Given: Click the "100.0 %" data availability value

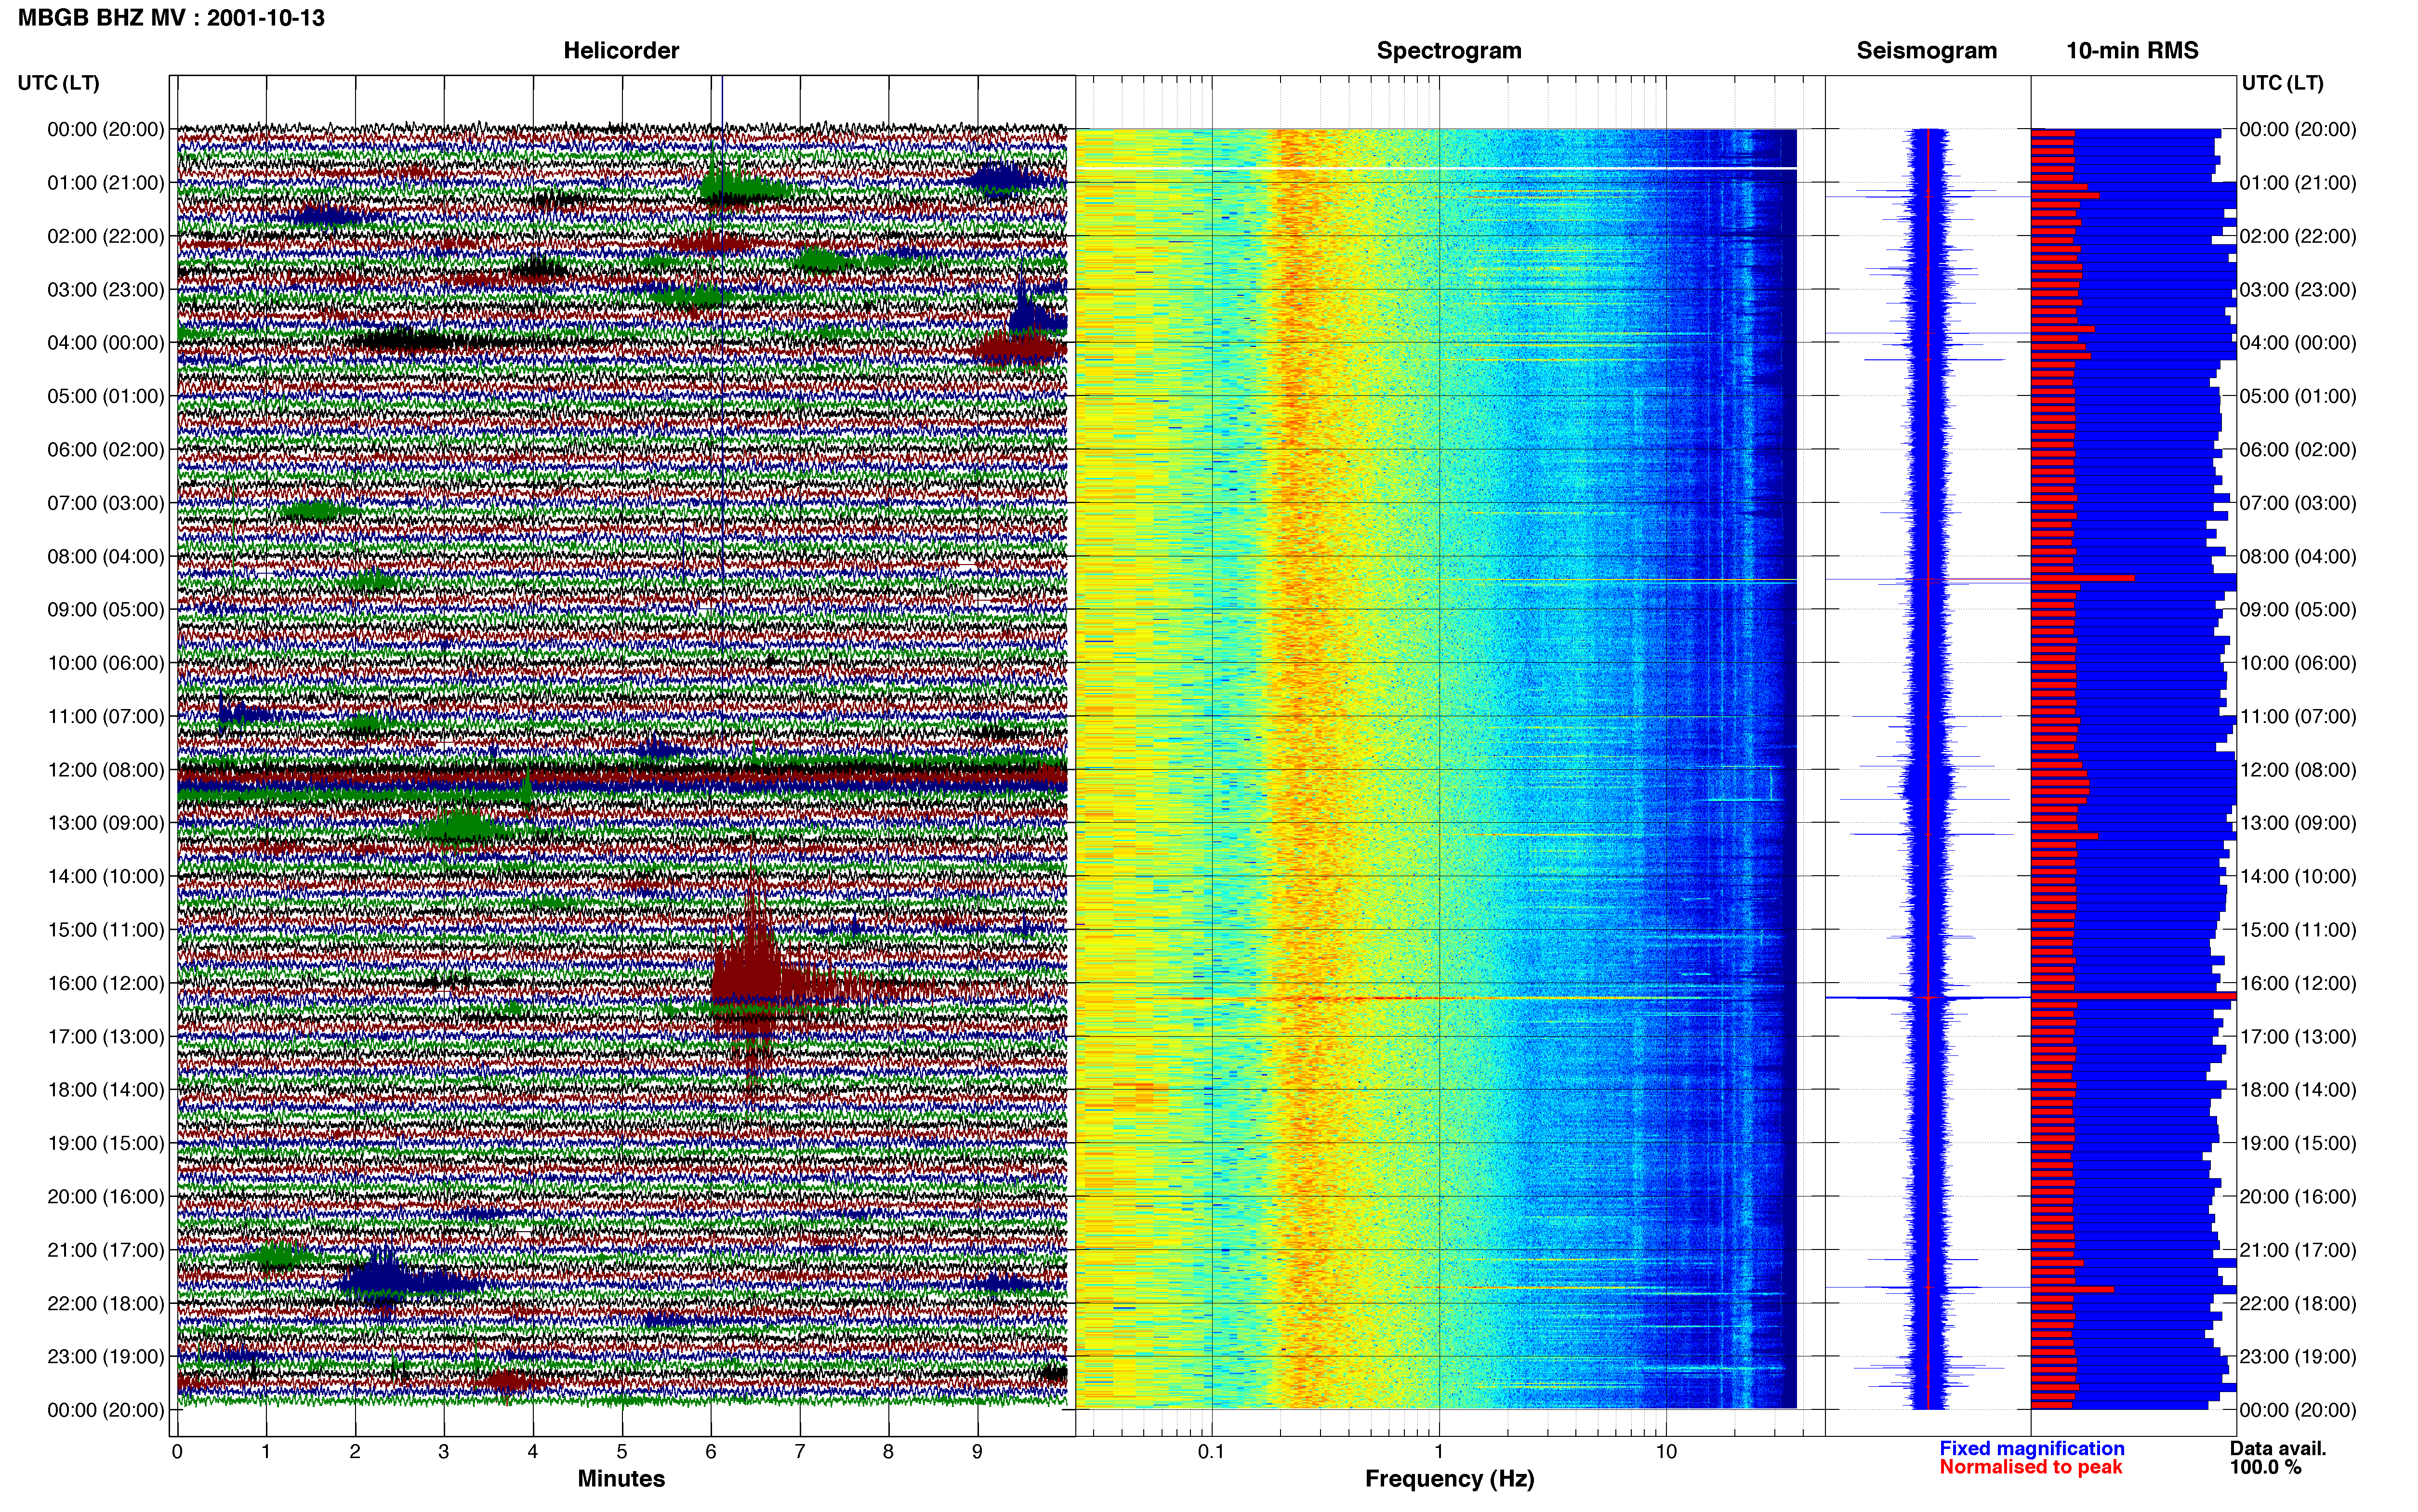Looking at the screenshot, I should pos(2265,1468).
